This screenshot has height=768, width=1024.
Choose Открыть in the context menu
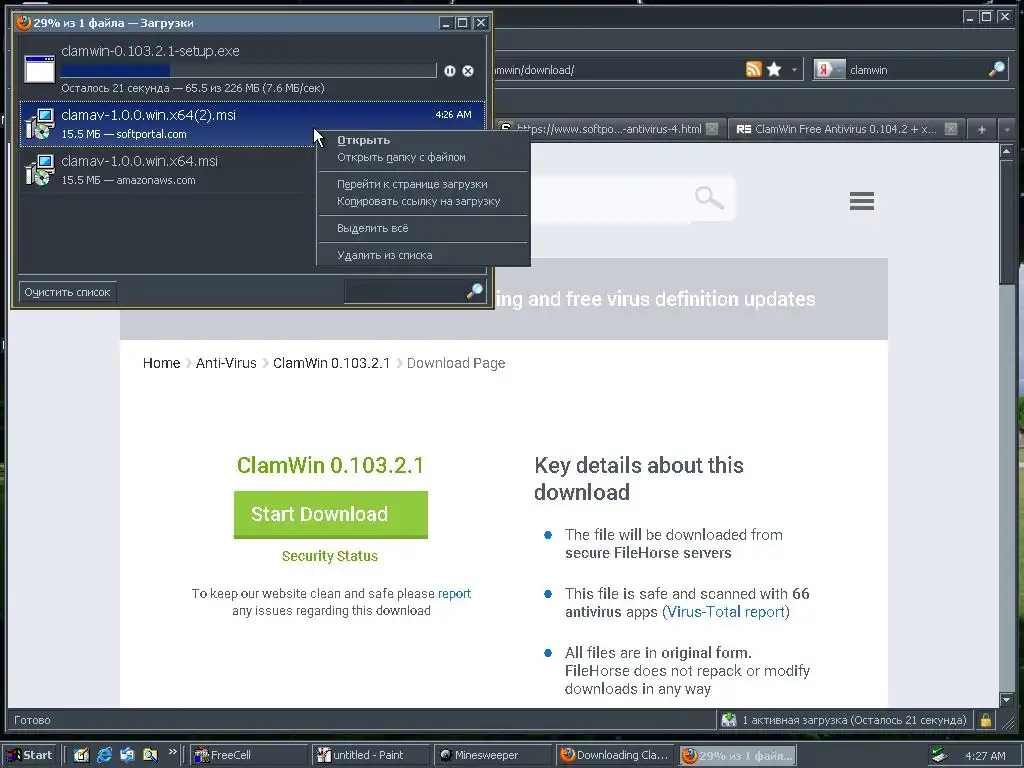point(363,140)
